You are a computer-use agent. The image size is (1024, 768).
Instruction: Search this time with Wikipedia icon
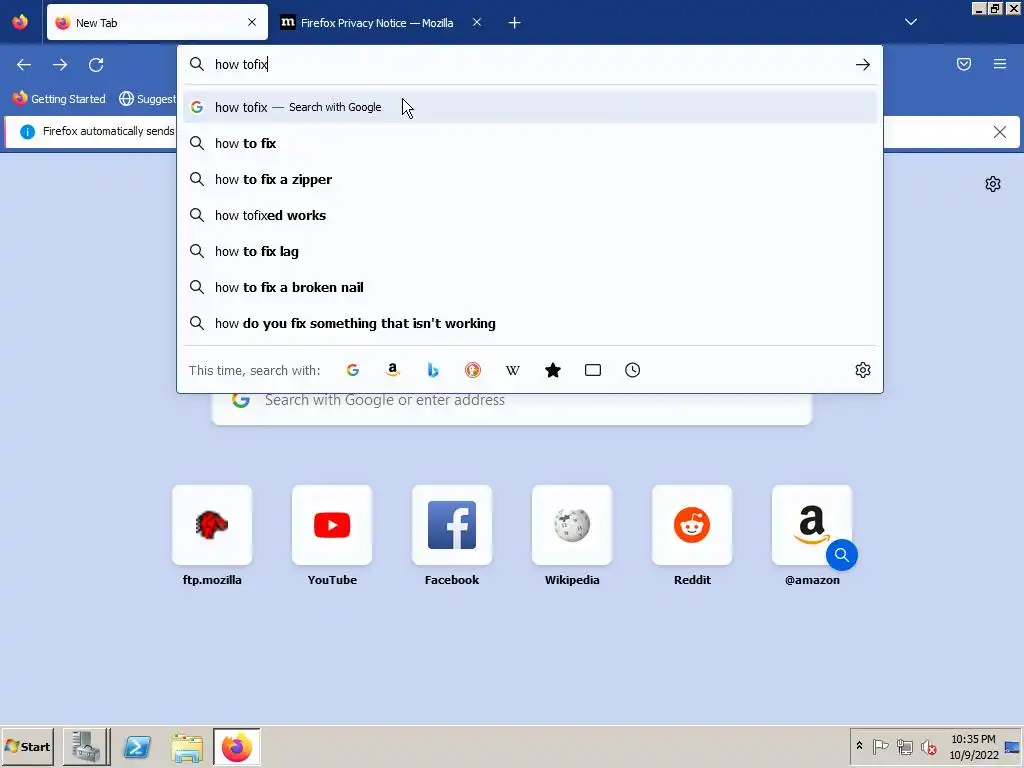(513, 370)
